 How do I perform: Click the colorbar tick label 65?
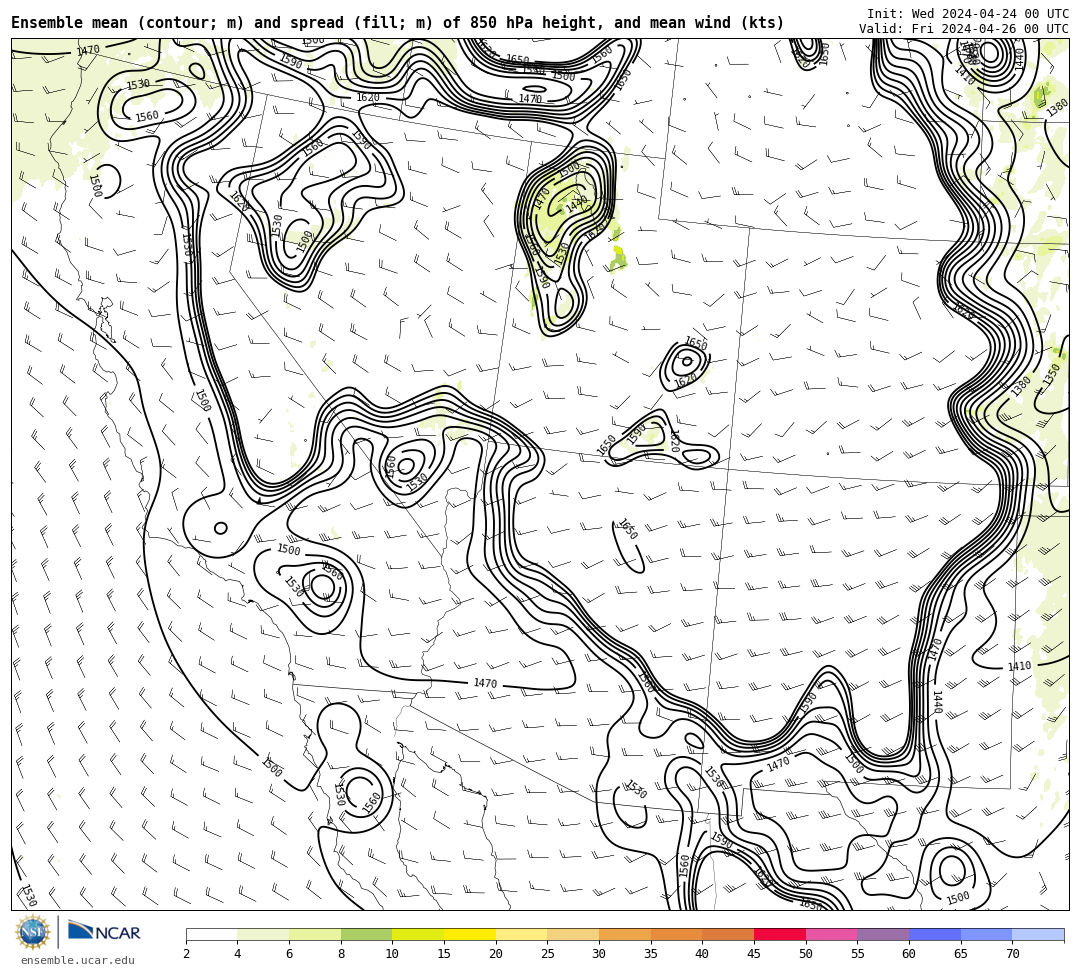point(961,954)
